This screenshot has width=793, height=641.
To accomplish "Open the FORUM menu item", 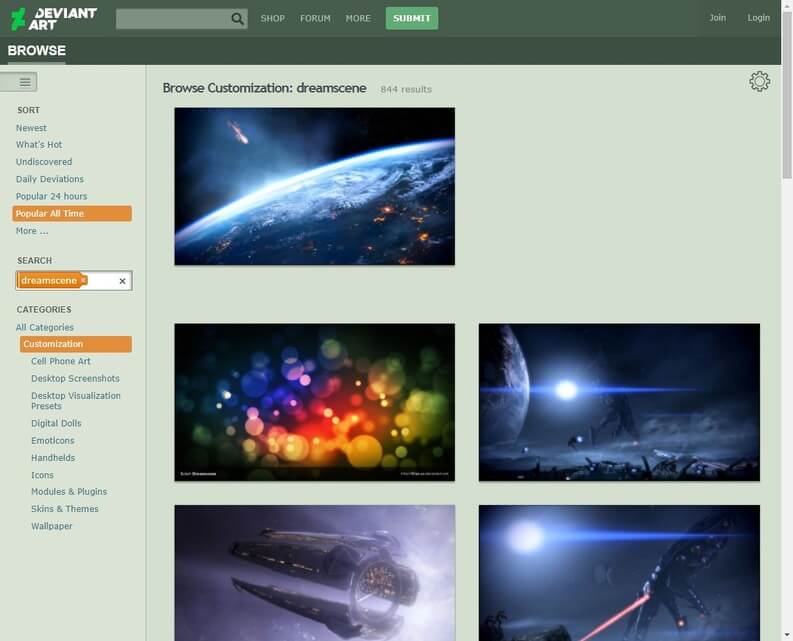I will [x=315, y=19].
